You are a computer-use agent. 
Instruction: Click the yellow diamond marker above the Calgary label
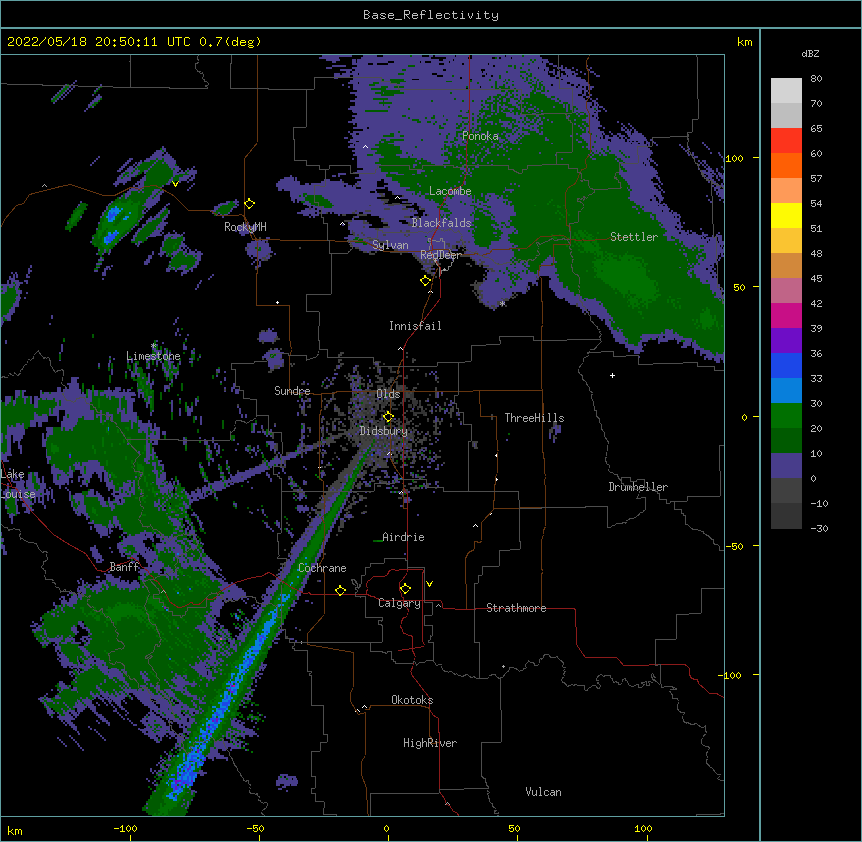point(405,589)
